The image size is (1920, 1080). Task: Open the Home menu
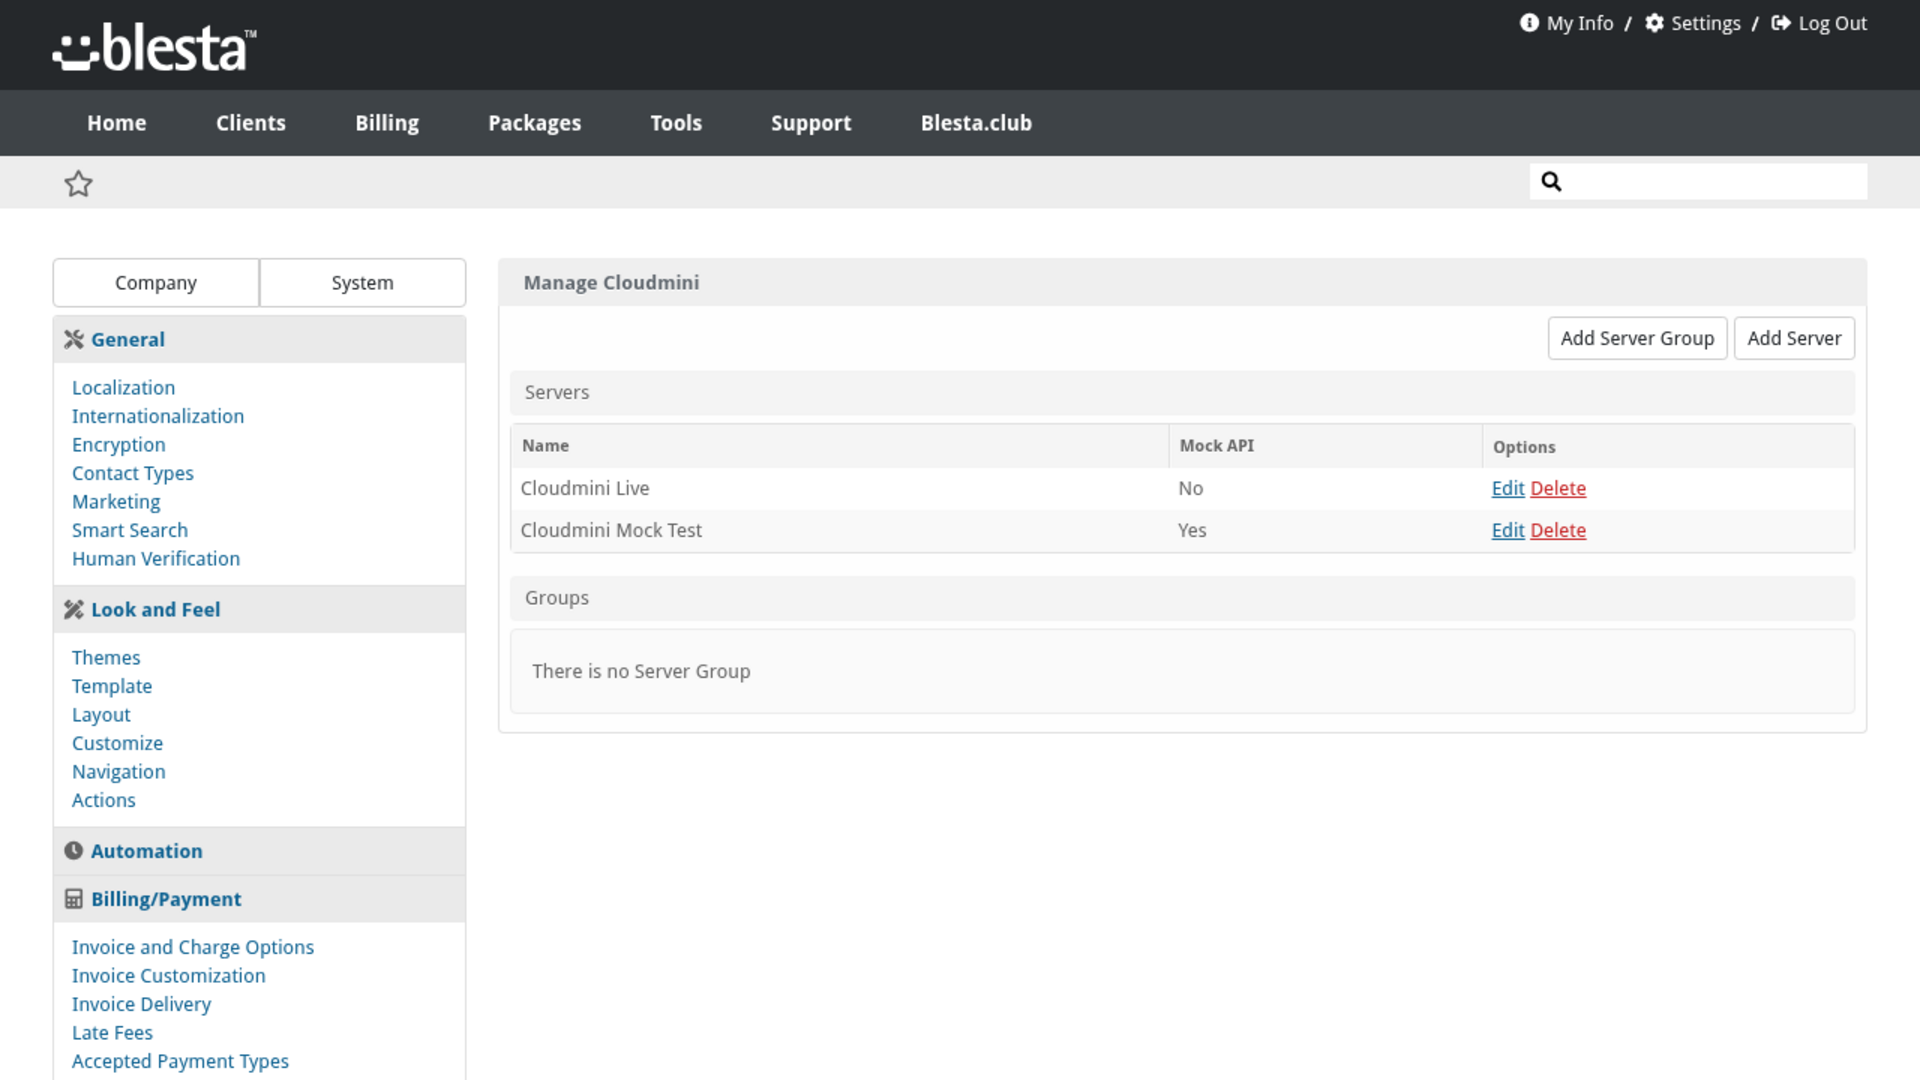pos(116,123)
